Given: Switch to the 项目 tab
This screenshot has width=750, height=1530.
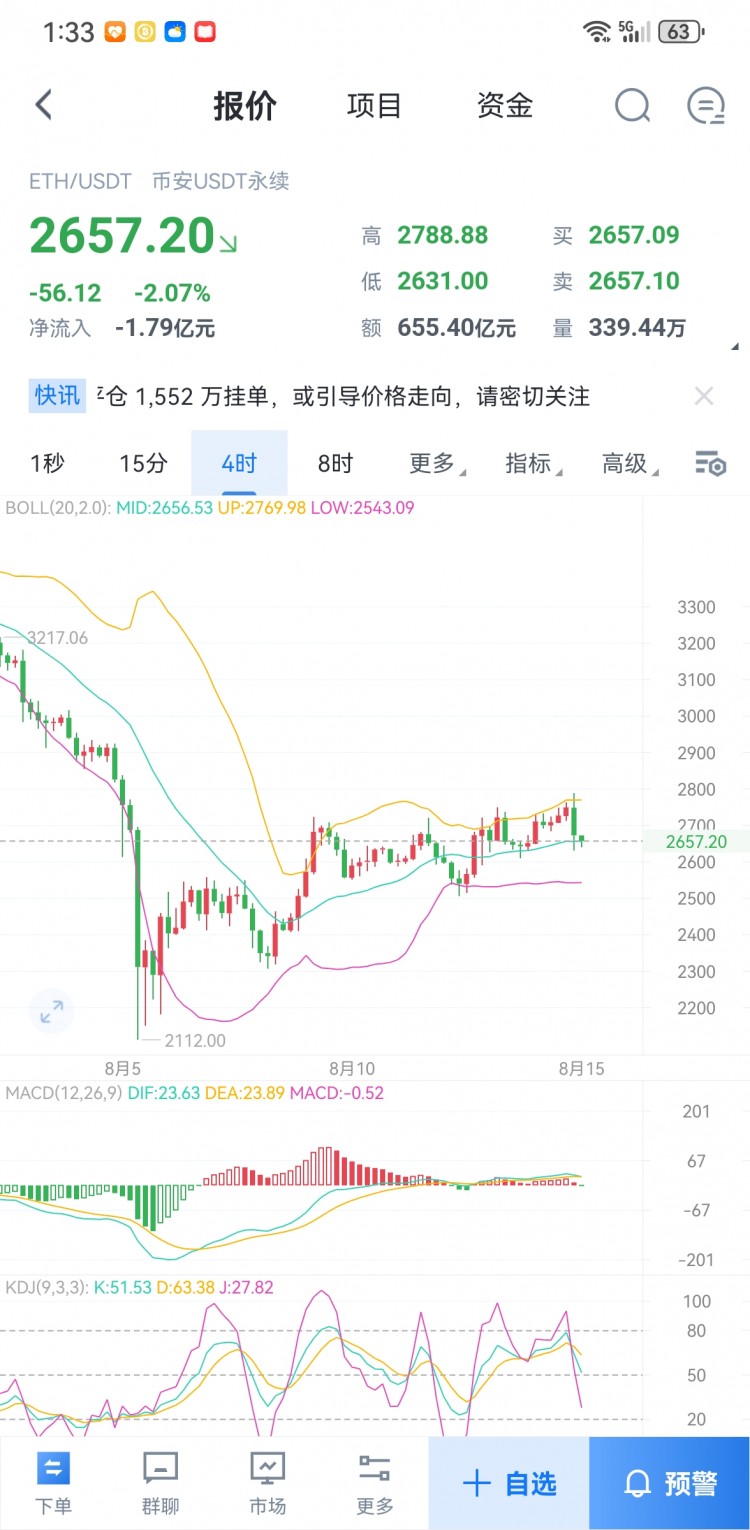Looking at the screenshot, I should tap(374, 105).
